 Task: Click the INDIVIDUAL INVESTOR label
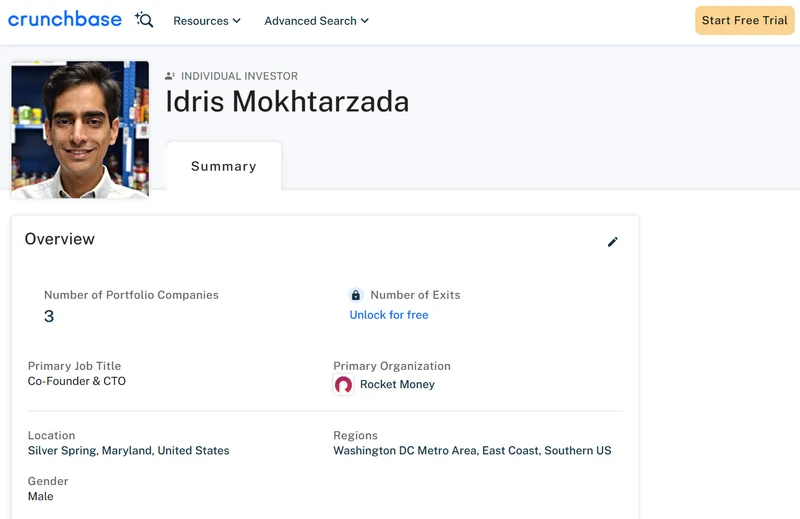[239, 76]
